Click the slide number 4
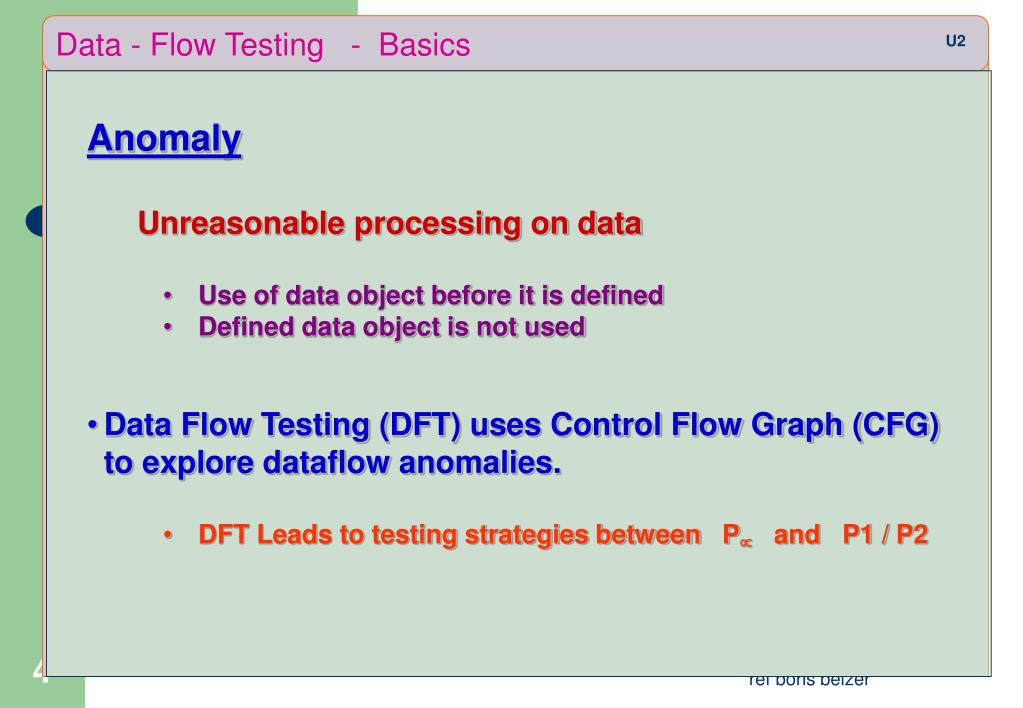1023x708 pixels. (39, 670)
